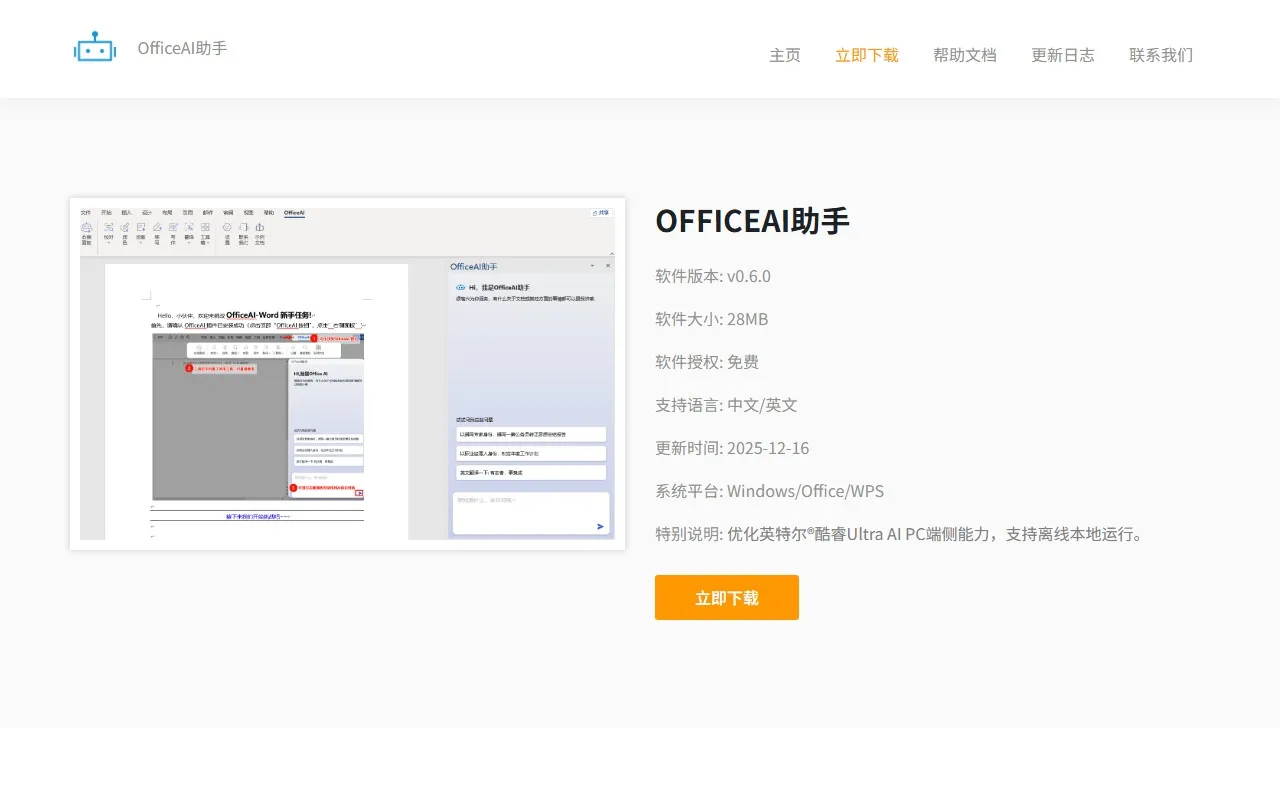
Task: Select the 润色 polishing tool icon
Action: point(125,227)
